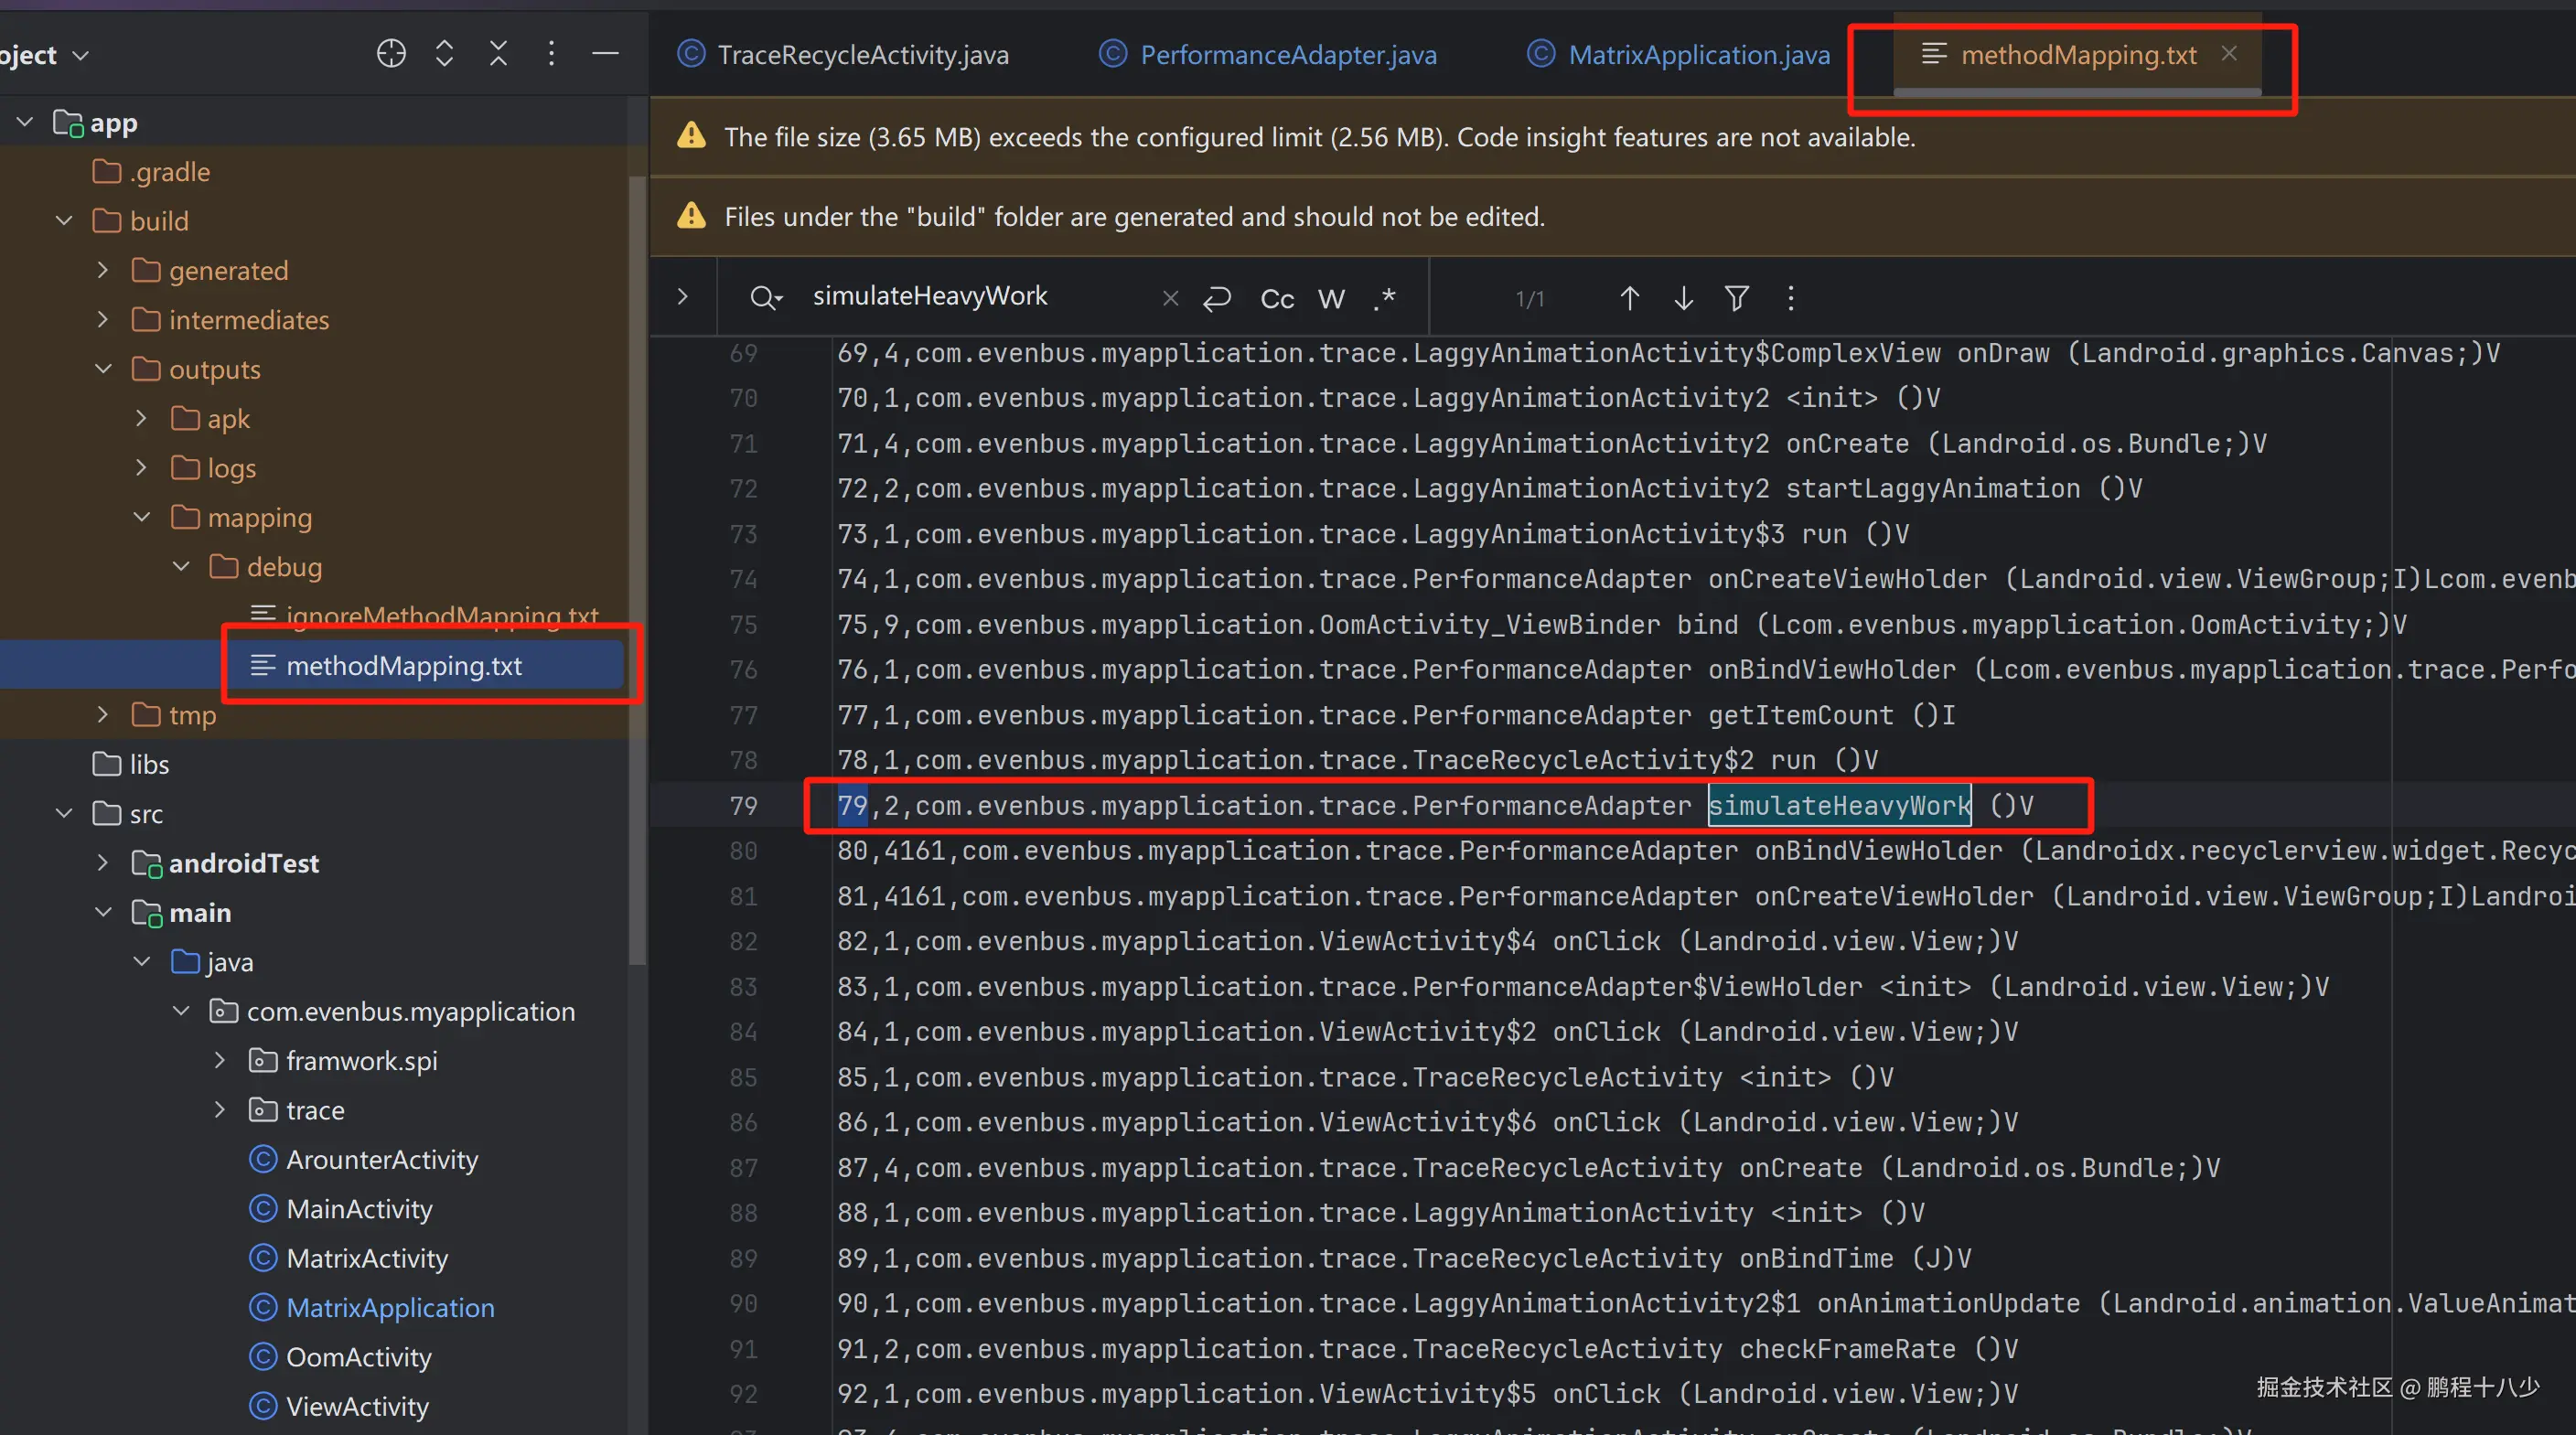Open MatrixApplication class in project tree

pyautogui.click(x=390, y=1307)
